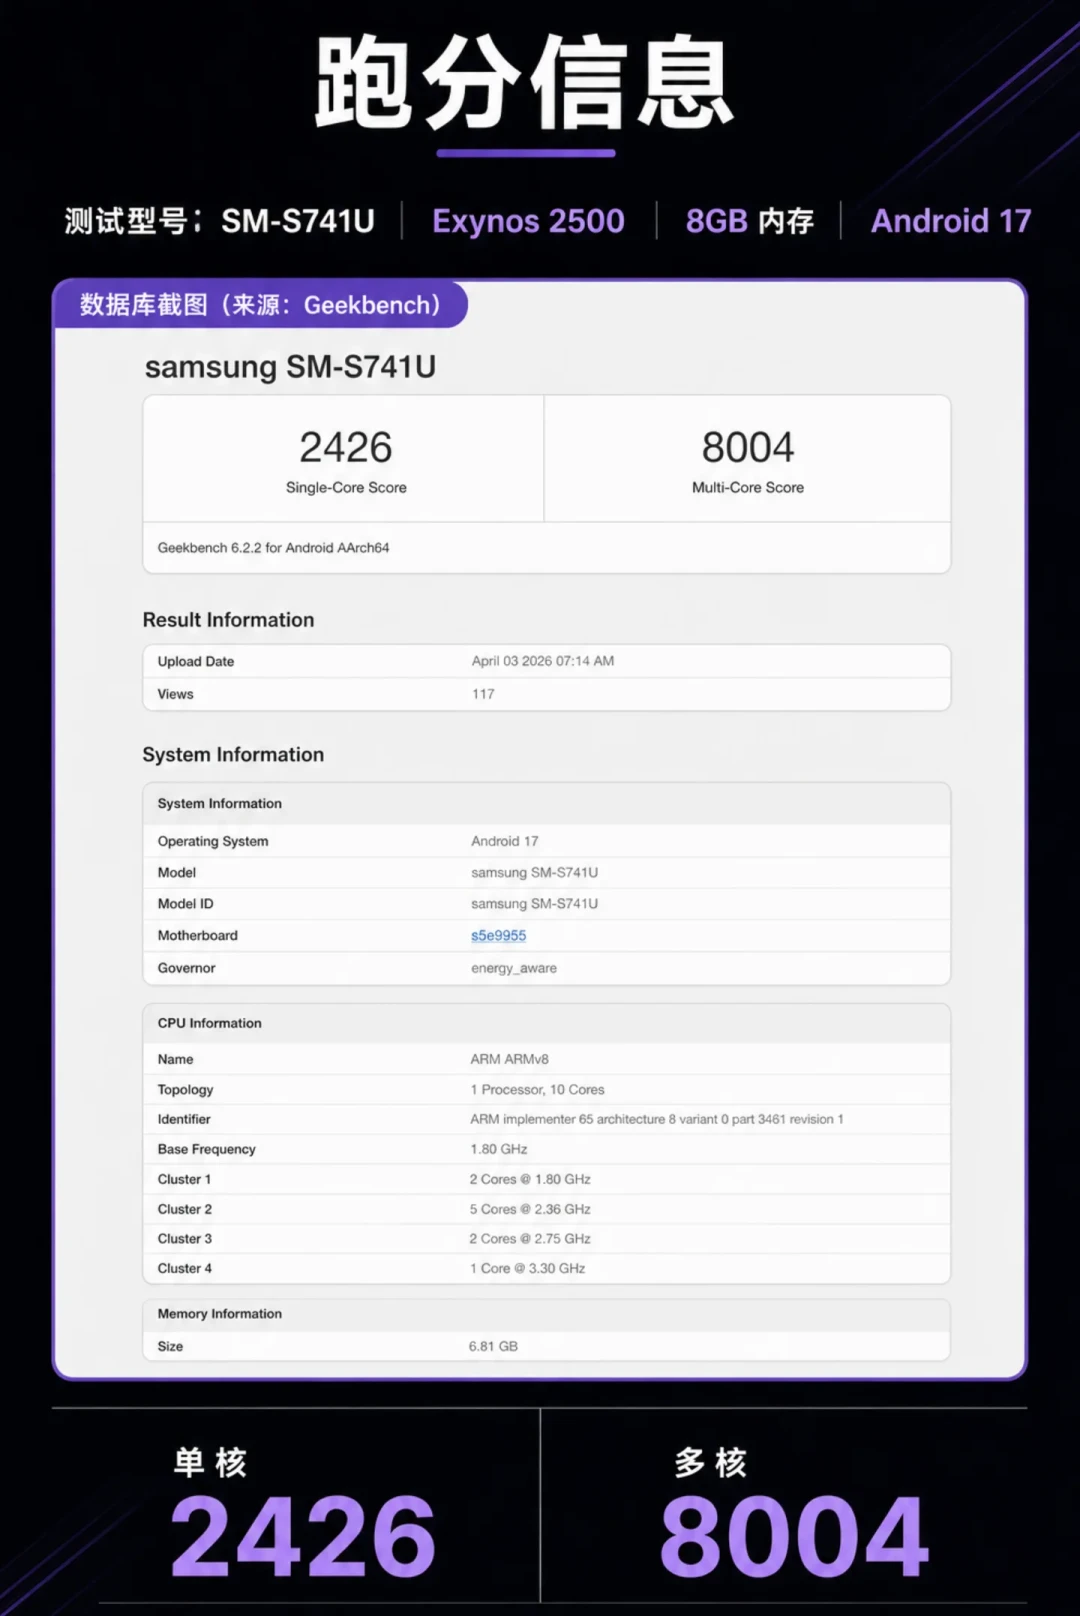Screen dimensions: 1080x1616
Task: Click the 'Motherboard' row label
Action: (197, 936)
